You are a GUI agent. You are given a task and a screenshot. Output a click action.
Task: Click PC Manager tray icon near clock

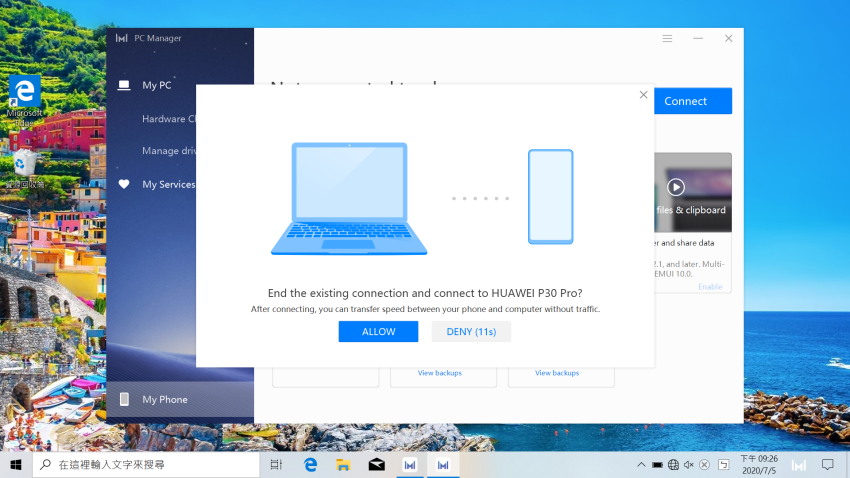799,464
